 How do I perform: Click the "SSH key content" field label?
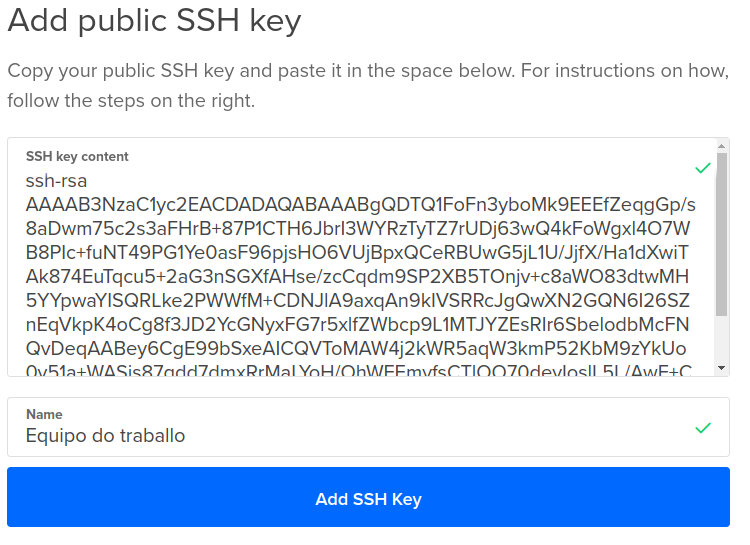point(77,157)
